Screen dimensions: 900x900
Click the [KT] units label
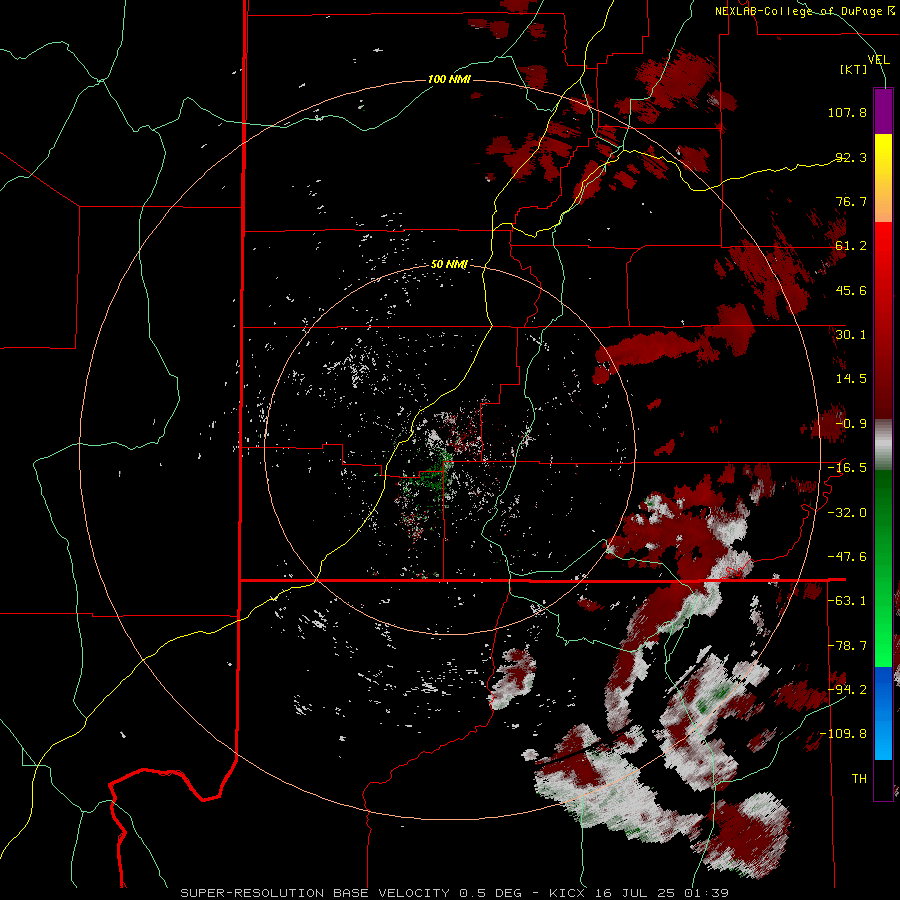click(x=854, y=69)
